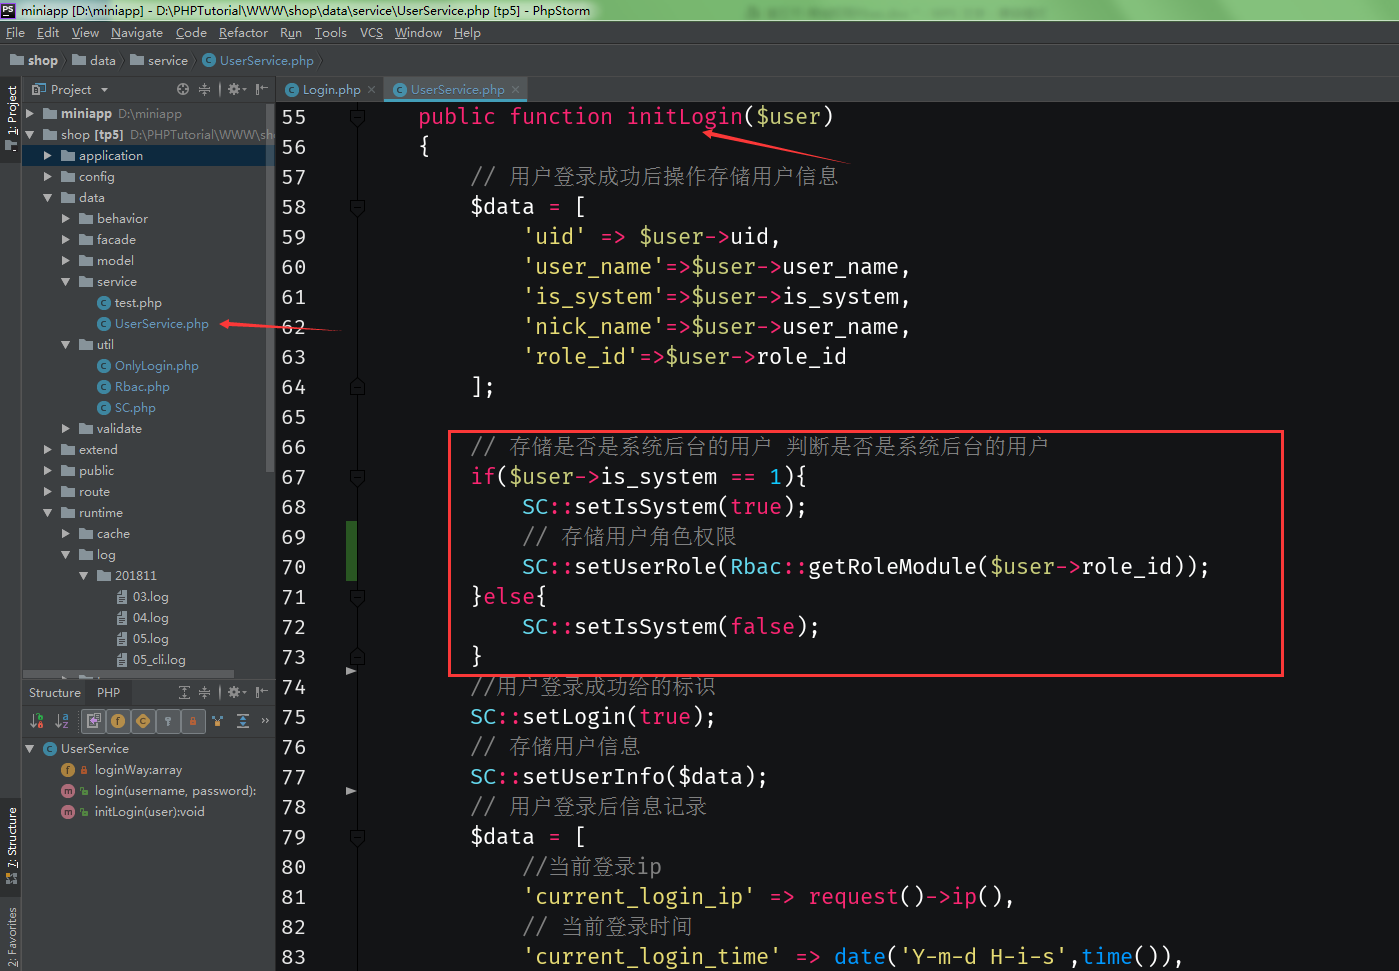This screenshot has width=1399, height=971.
Task: Hide the Project panel
Action: coord(260,88)
